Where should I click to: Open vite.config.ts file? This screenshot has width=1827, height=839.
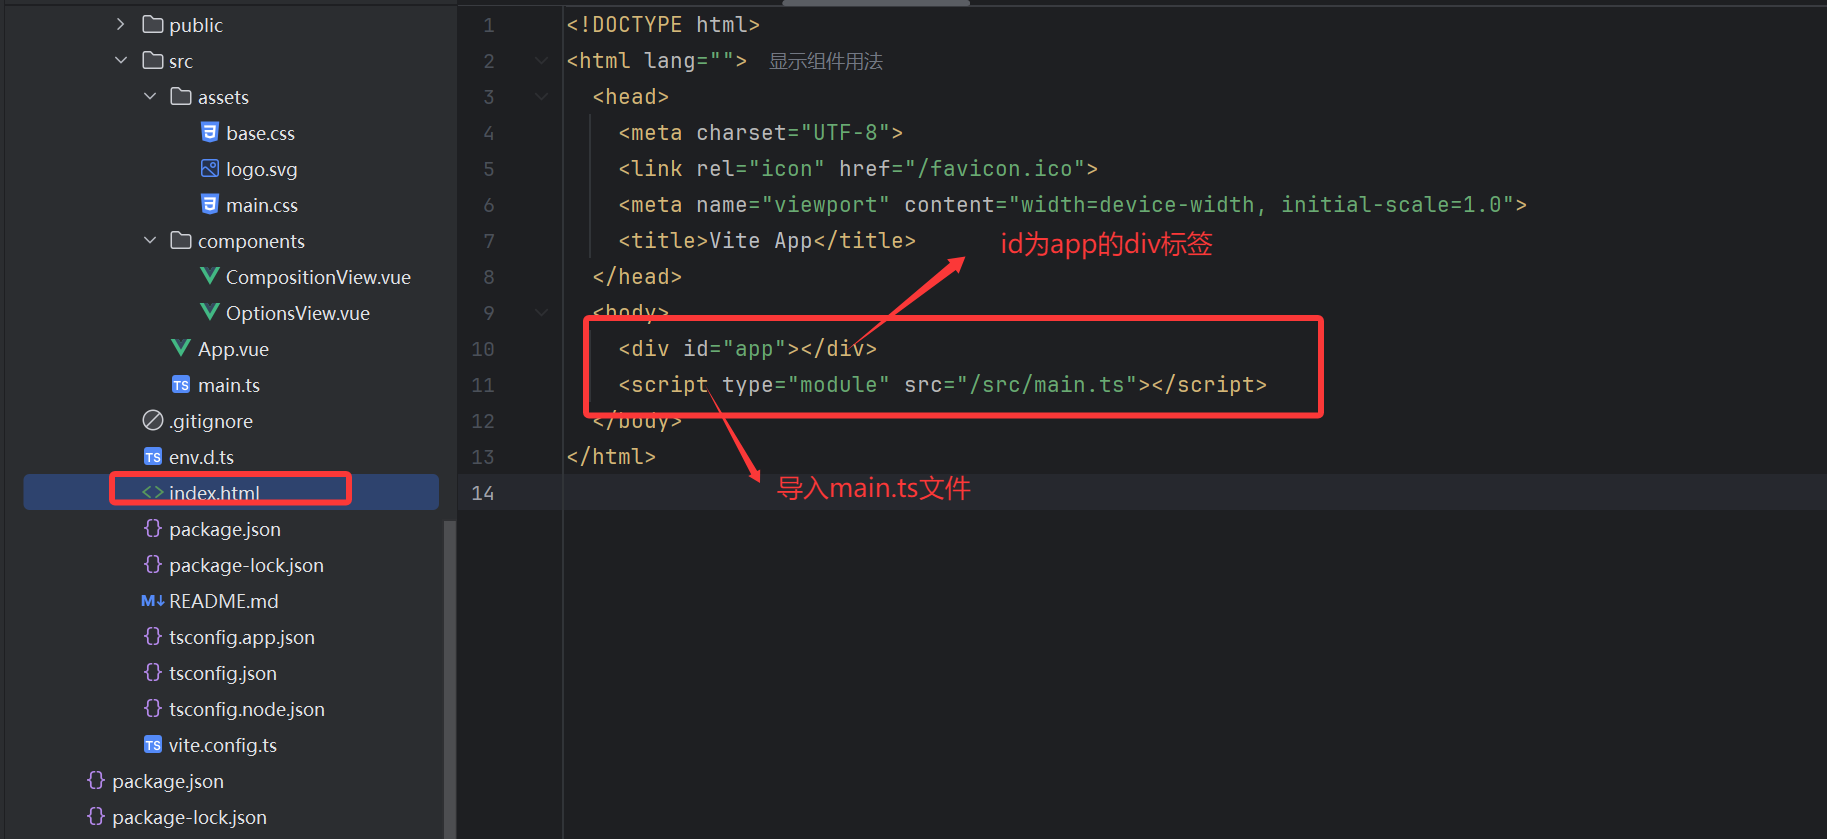pos(223,745)
